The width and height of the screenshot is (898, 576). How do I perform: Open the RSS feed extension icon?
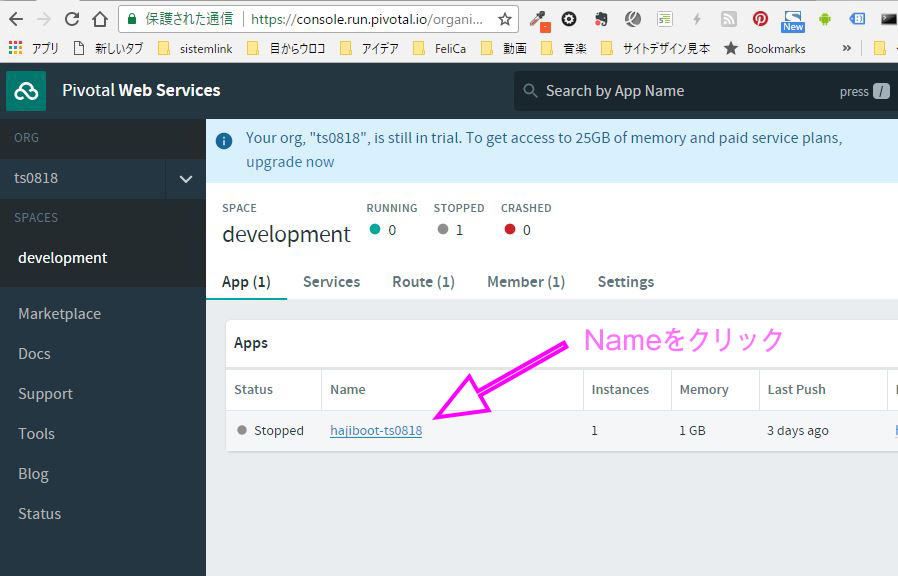point(728,19)
